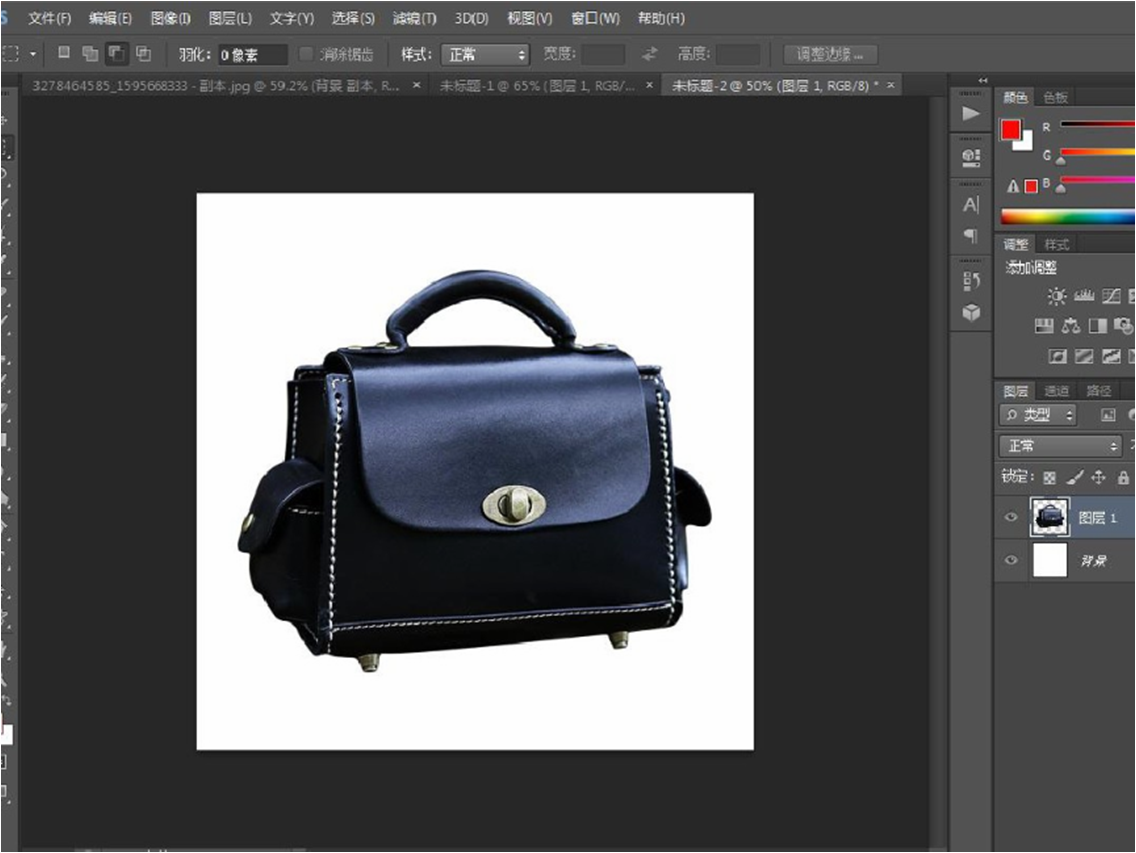Toggle visibility of the 背景 layer
The height and width of the screenshot is (853, 1136).
(x=1011, y=561)
